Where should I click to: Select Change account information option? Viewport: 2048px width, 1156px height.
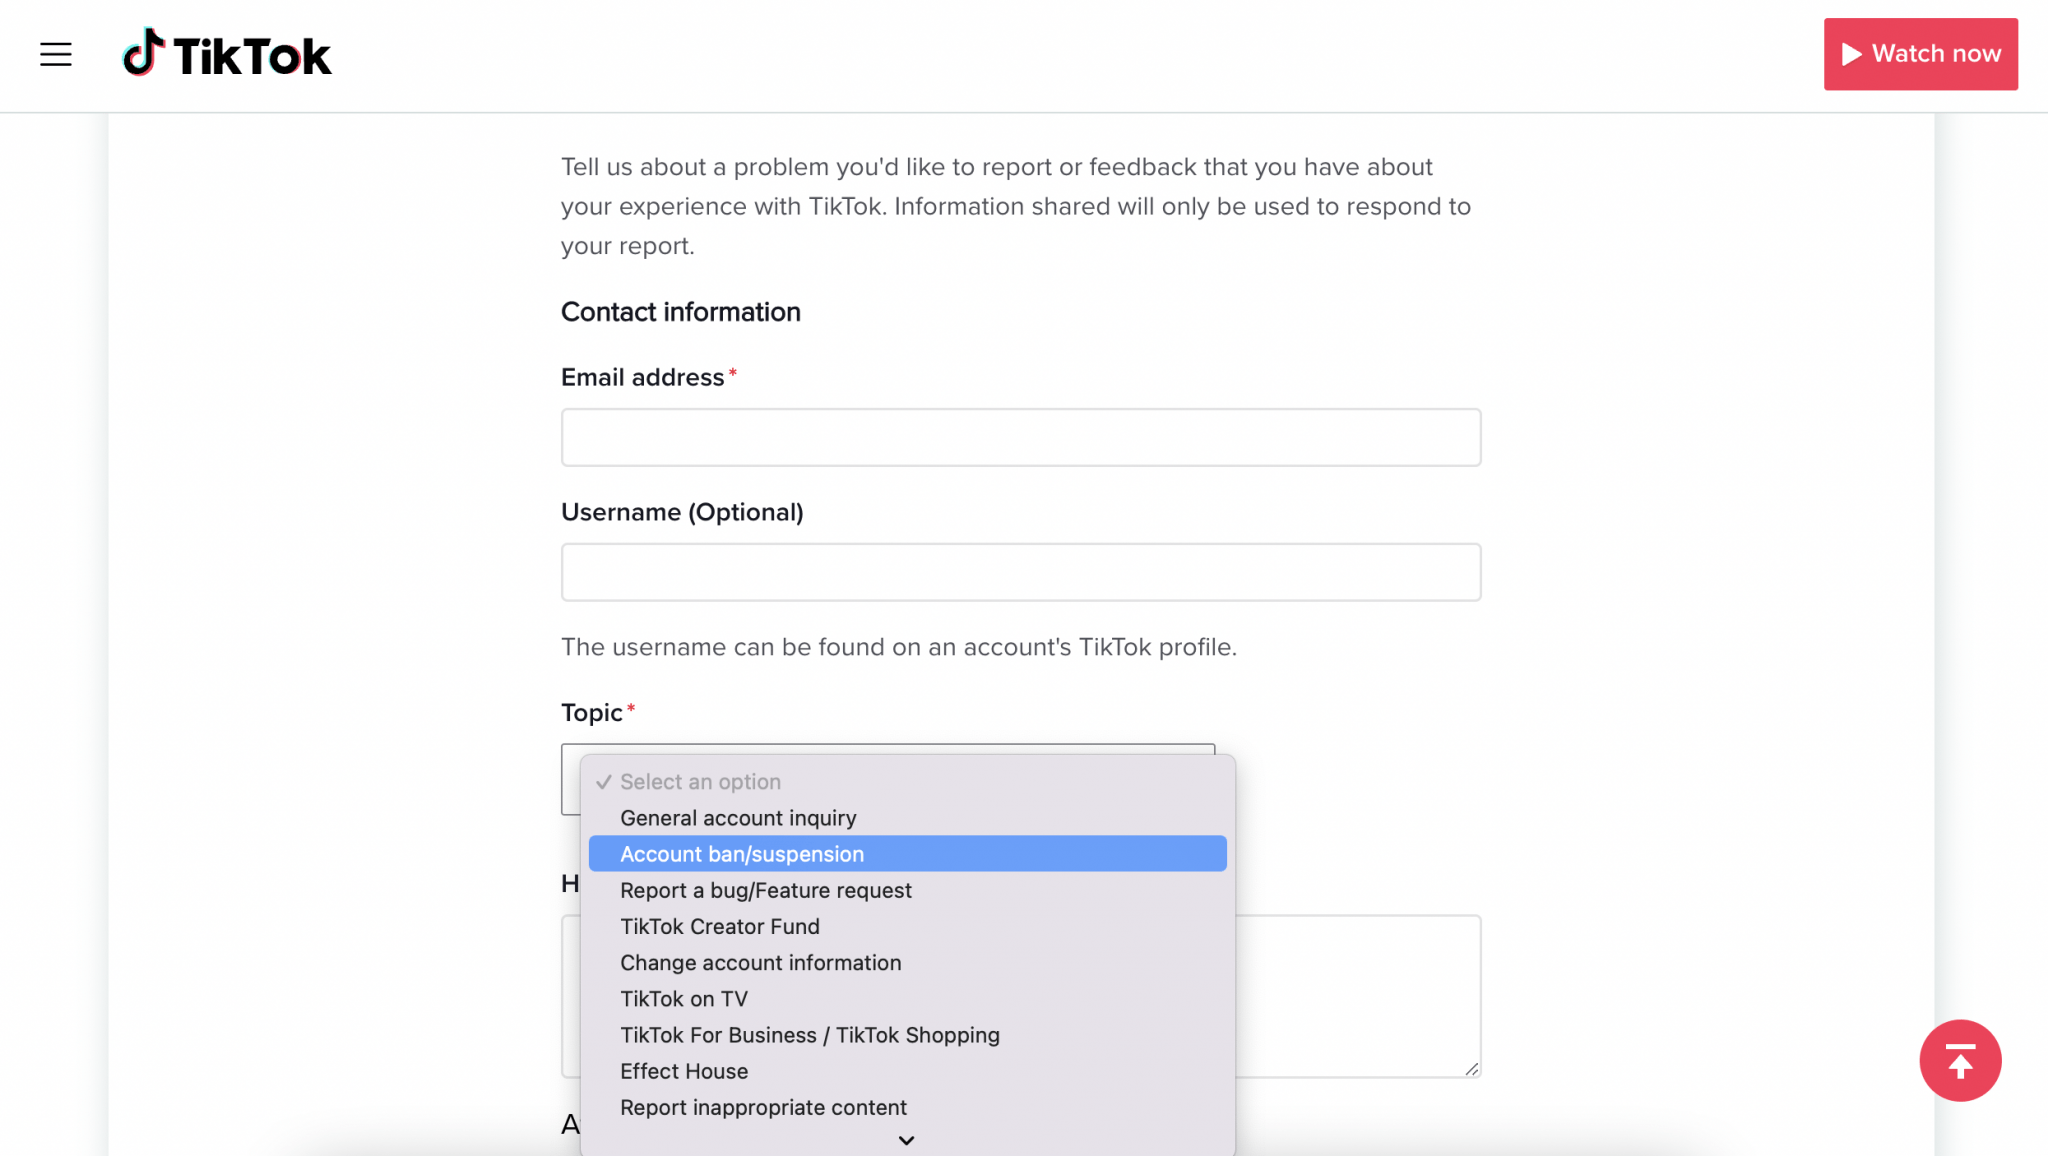click(760, 962)
